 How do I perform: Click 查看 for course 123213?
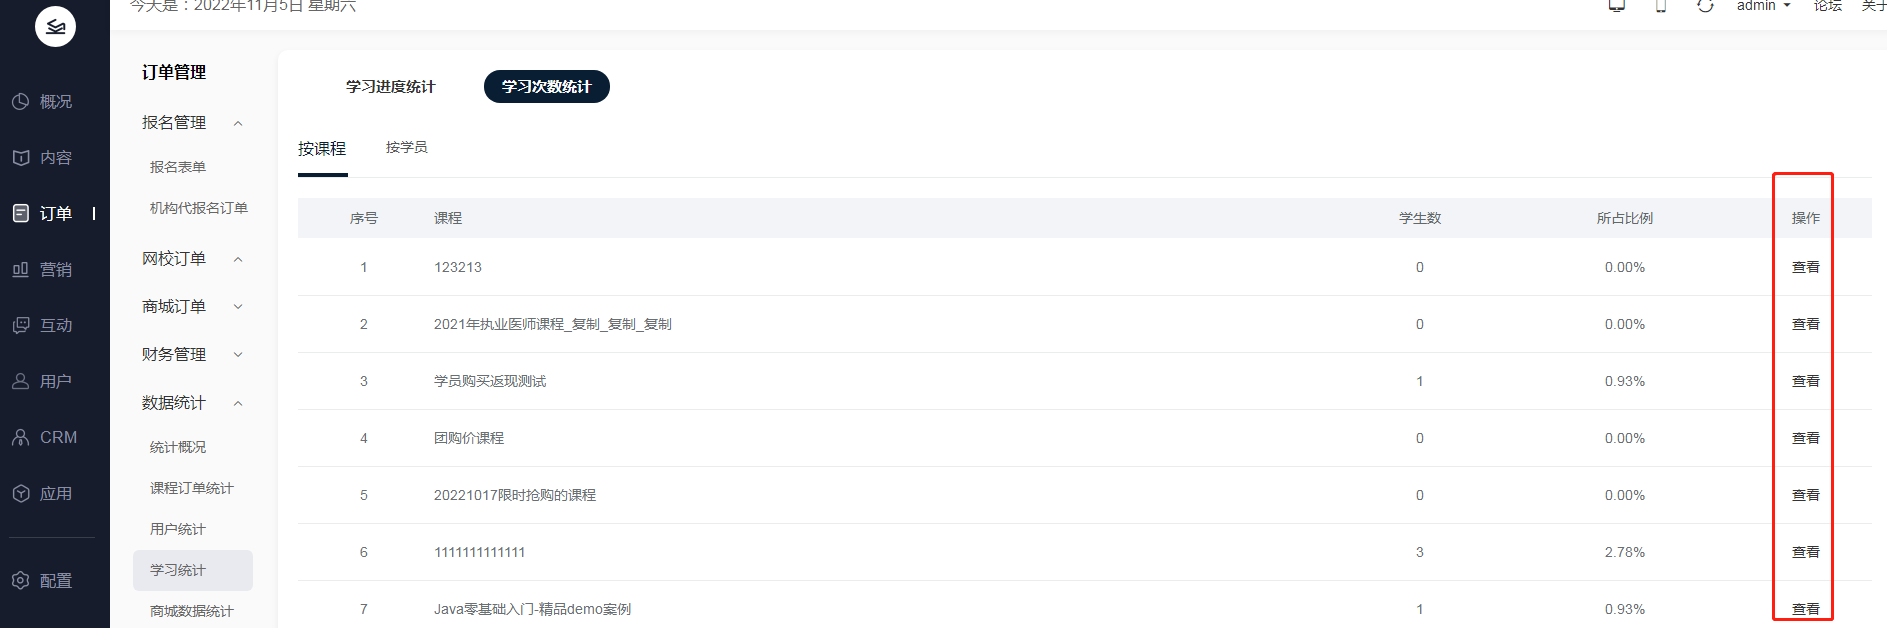coord(1805,267)
